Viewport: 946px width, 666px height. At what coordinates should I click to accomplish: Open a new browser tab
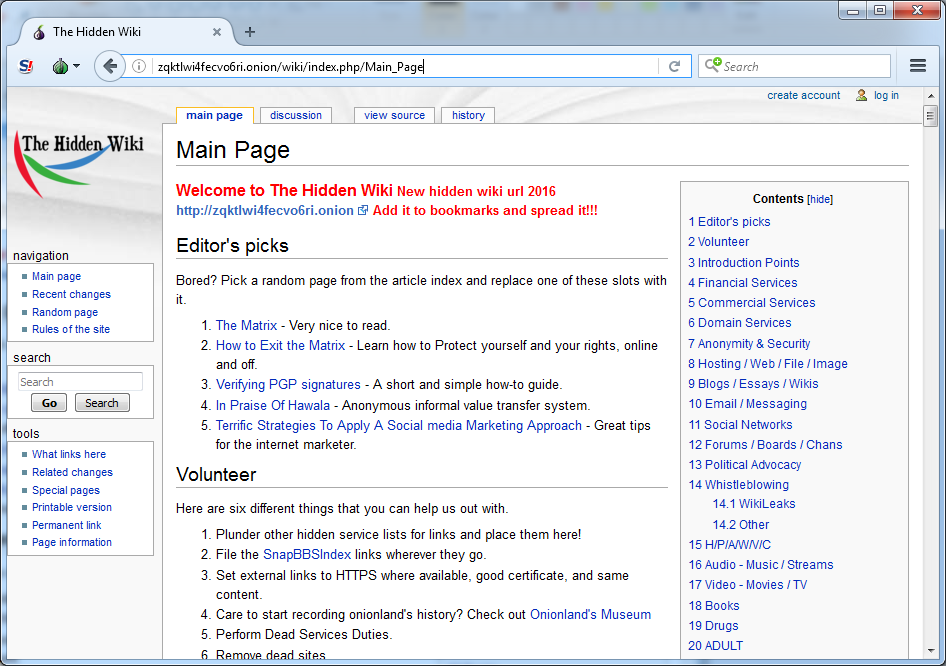click(250, 32)
